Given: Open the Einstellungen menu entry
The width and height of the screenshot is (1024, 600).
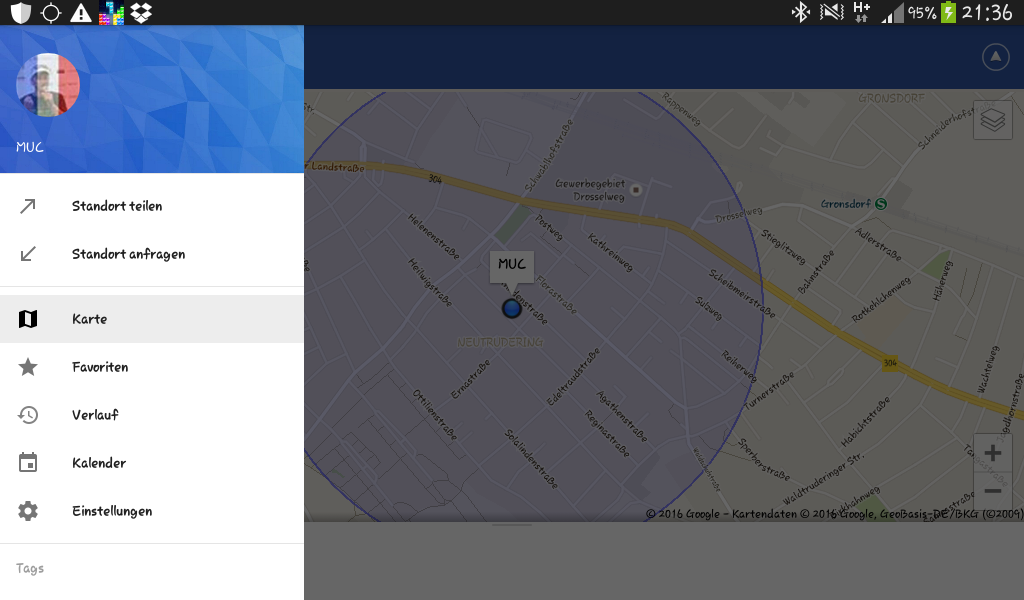Looking at the screenshot, I should pos(152,511).
